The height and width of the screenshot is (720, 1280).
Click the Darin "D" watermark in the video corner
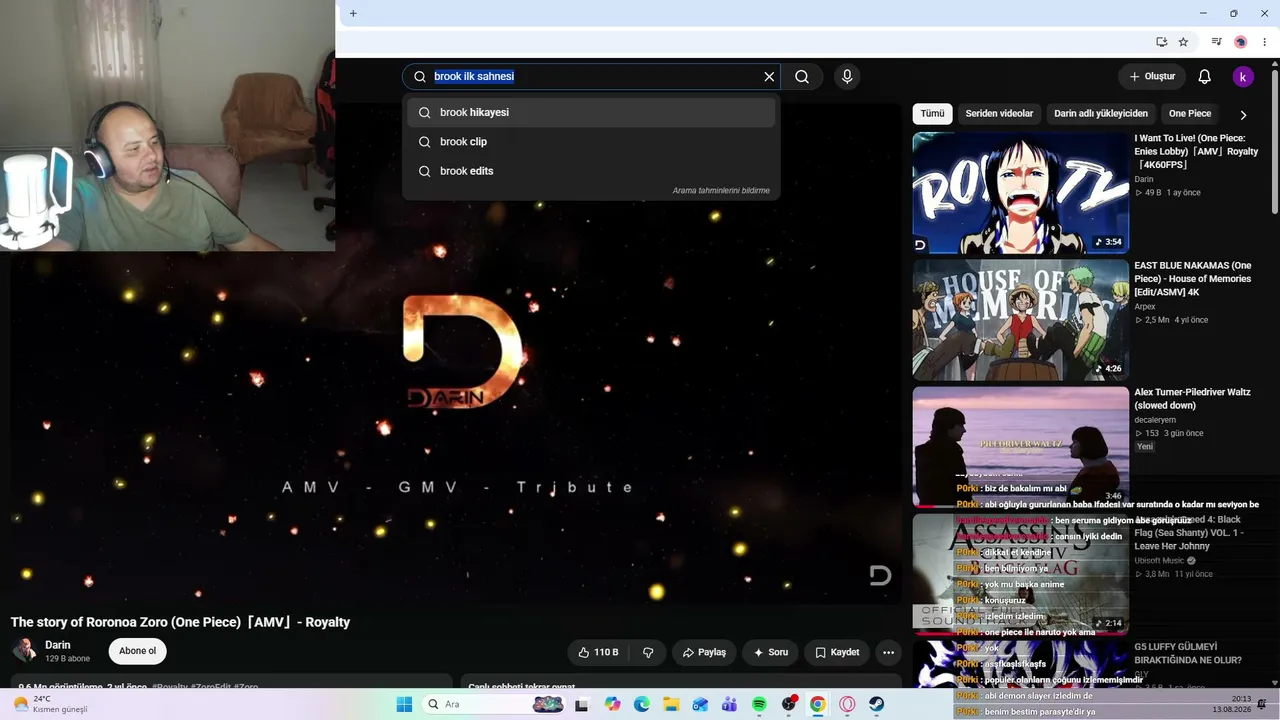(880, 575)
